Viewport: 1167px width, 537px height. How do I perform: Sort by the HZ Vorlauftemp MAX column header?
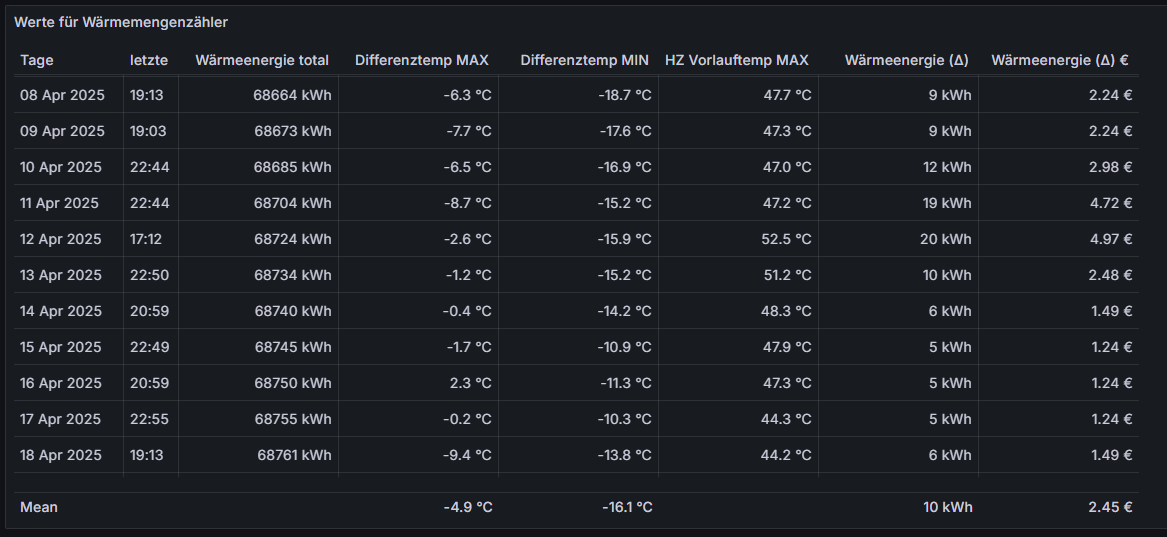737,60
